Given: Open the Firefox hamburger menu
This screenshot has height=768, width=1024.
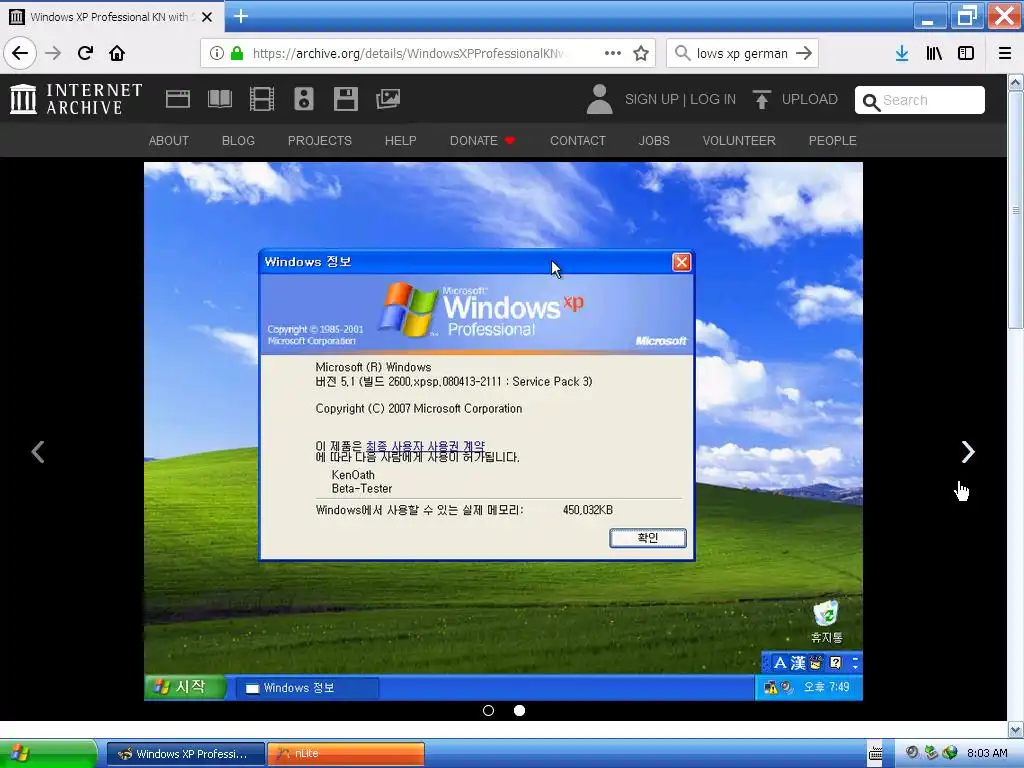Looking at the screenshot, I should click(1005, 53).
